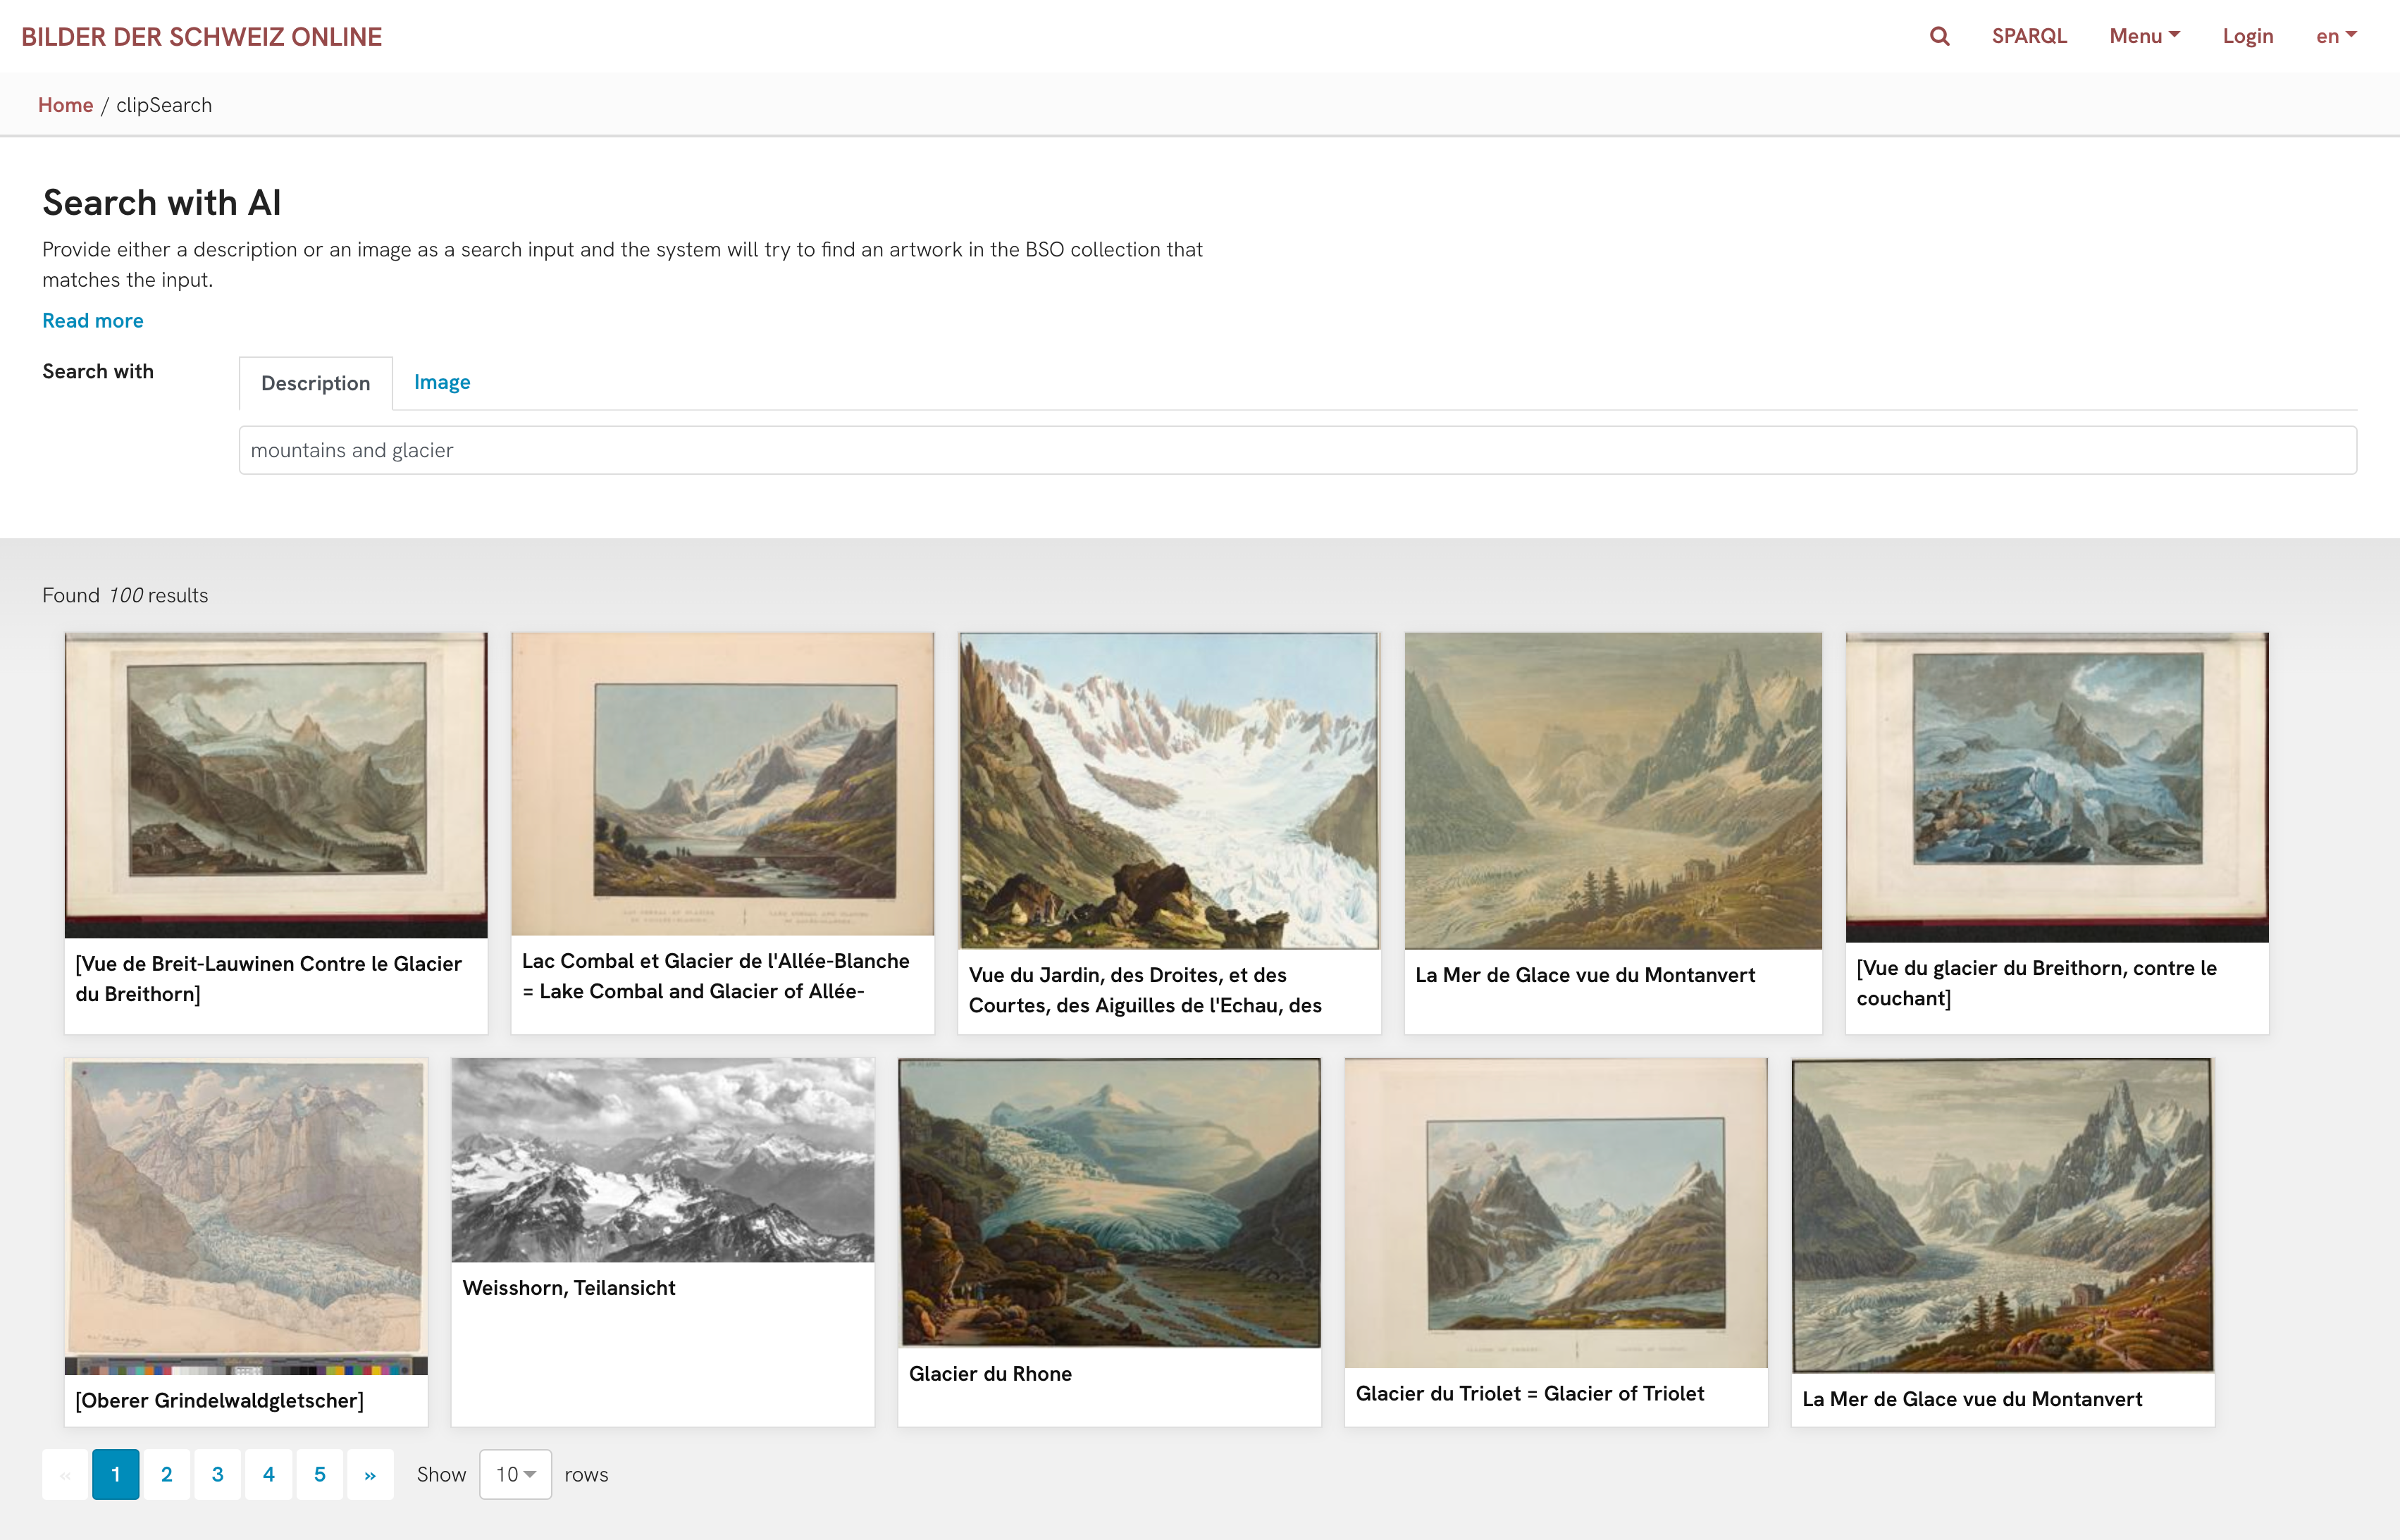Focus the mountains and glacier search field
Image resolution: width=2400 pixels, height=1540 pixels.
point(1297,450)
